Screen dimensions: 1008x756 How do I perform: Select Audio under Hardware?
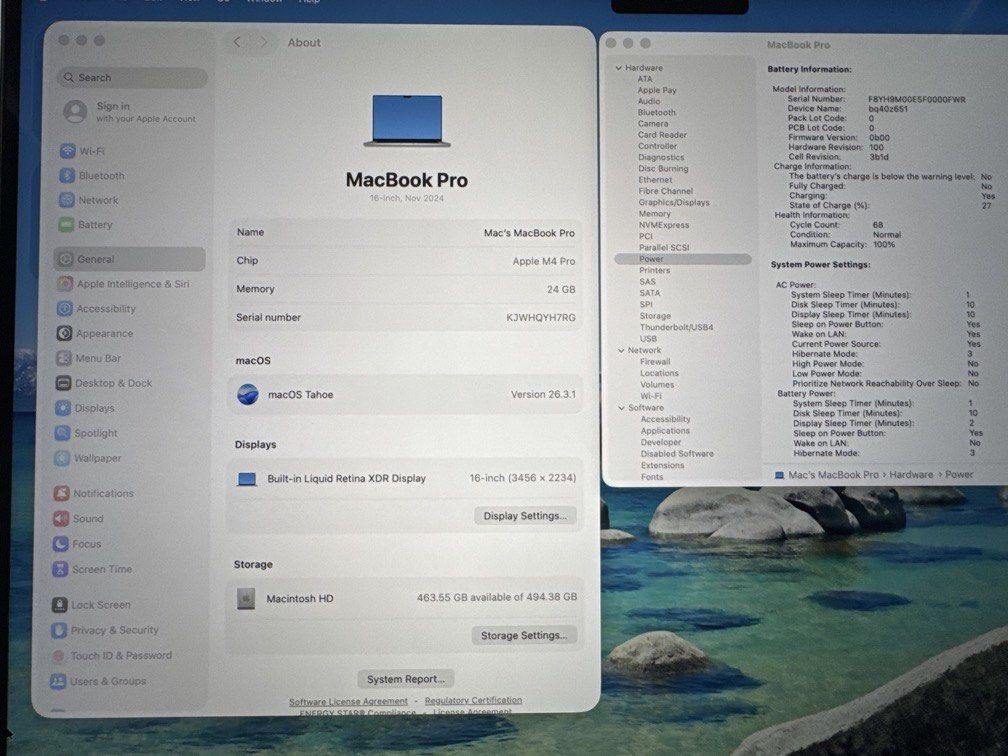[649, 102]
